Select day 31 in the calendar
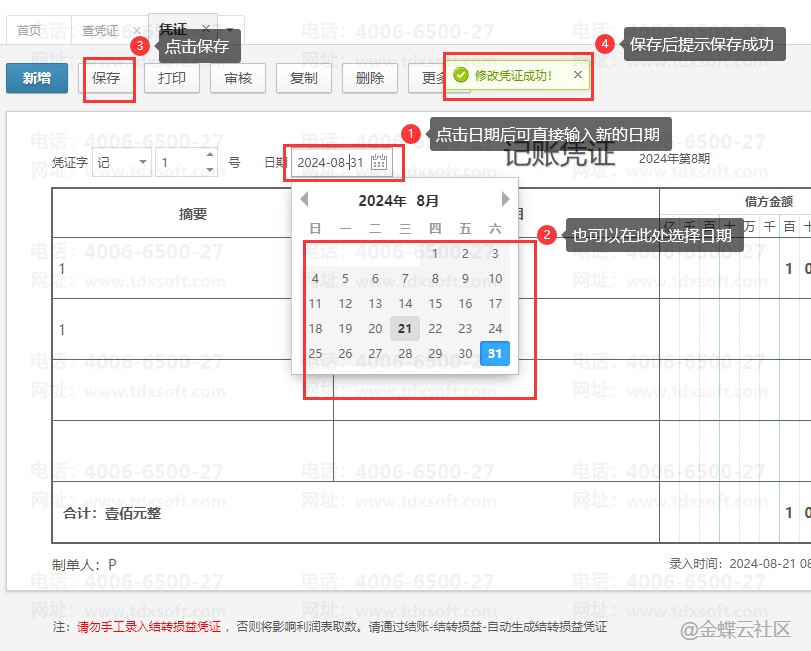This screenshot has height=651, width=811. [495, 353]
